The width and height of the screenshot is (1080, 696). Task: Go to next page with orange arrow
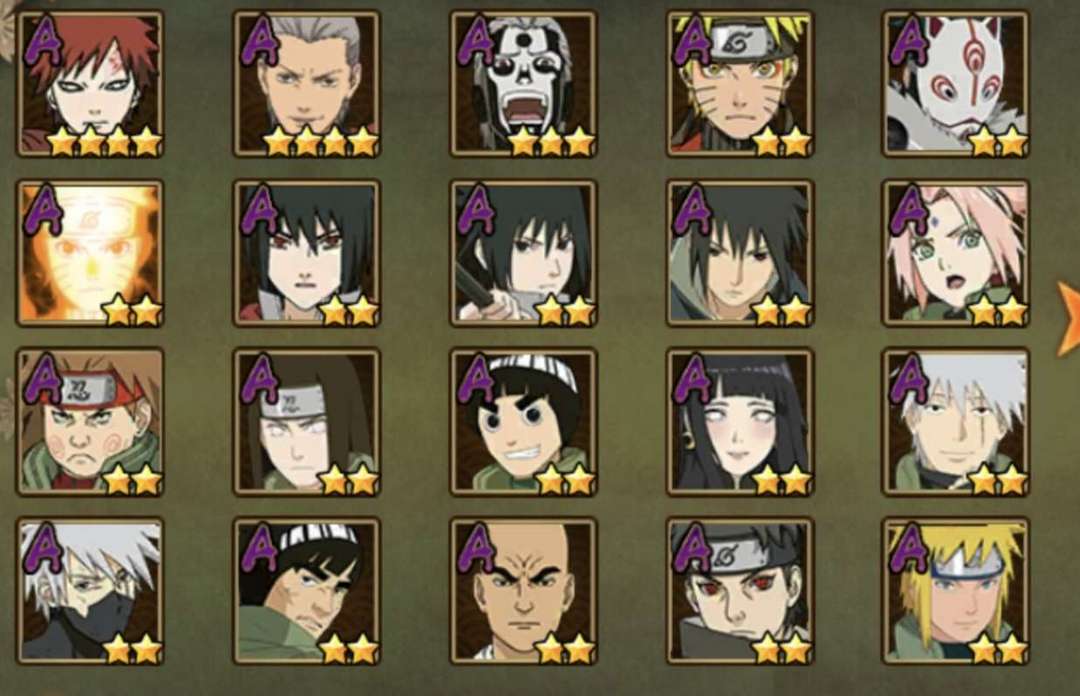1068,318
